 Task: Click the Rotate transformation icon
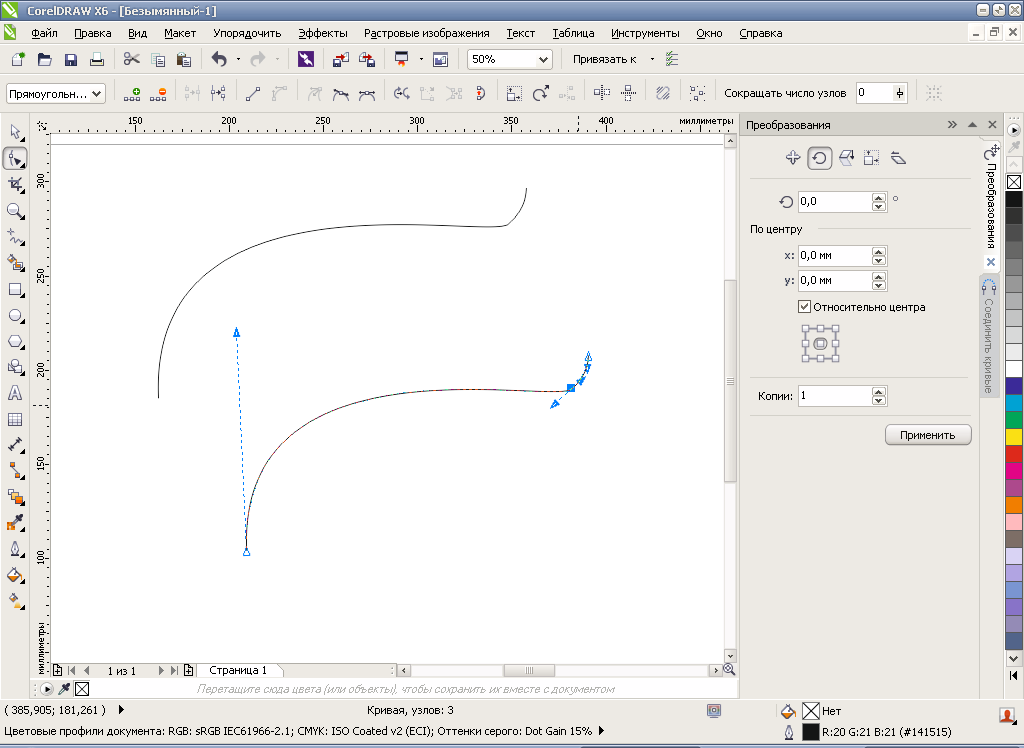(x=820, y=158)
